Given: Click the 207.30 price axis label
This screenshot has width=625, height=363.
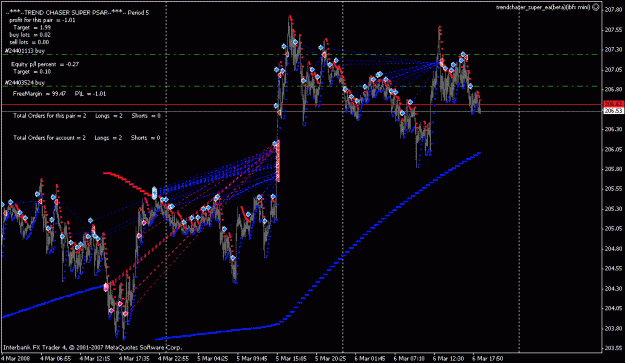Looking at the screenshot, I should [x=614, y=49].
